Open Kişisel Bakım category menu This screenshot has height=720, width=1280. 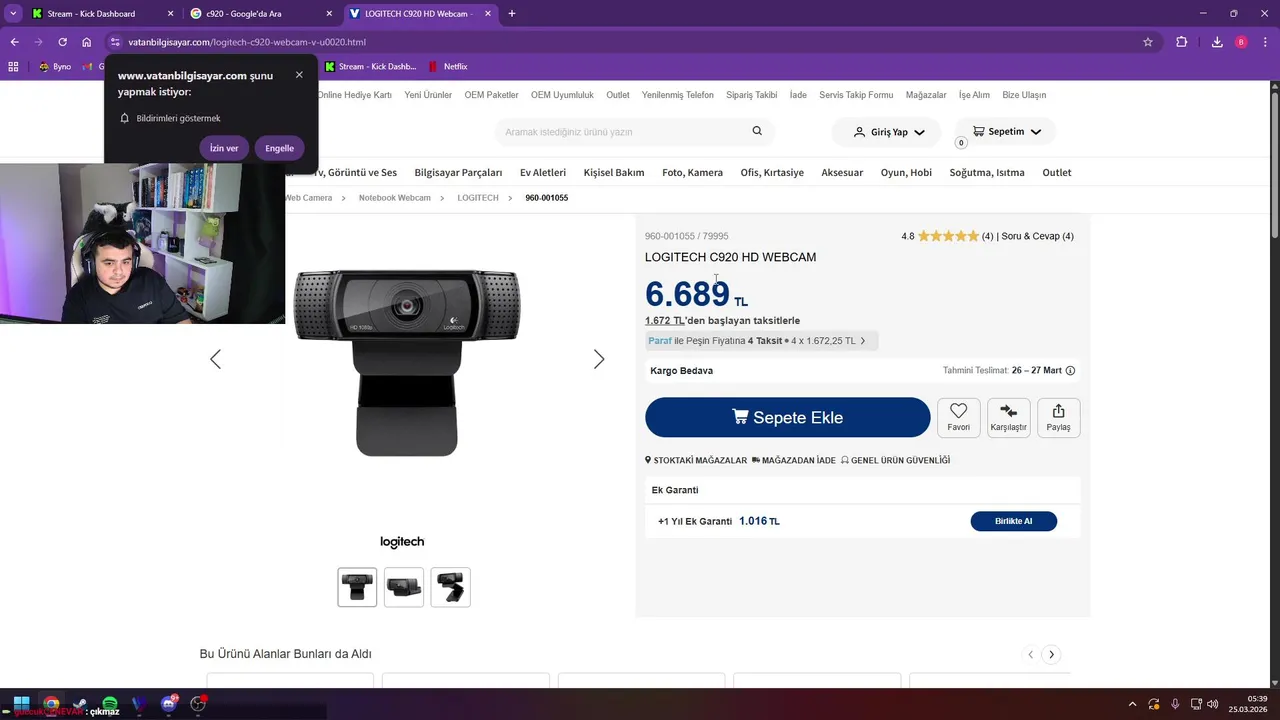click(x=614, y=172)
